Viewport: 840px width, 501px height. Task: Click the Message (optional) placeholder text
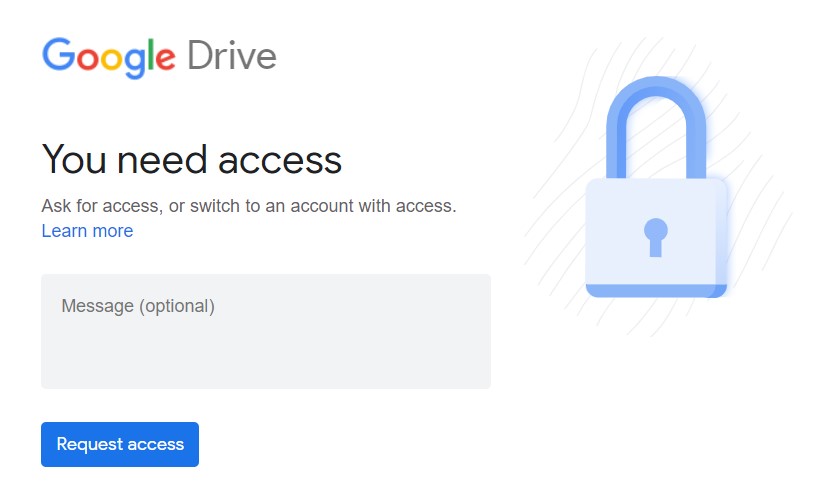tap(138, 306)
